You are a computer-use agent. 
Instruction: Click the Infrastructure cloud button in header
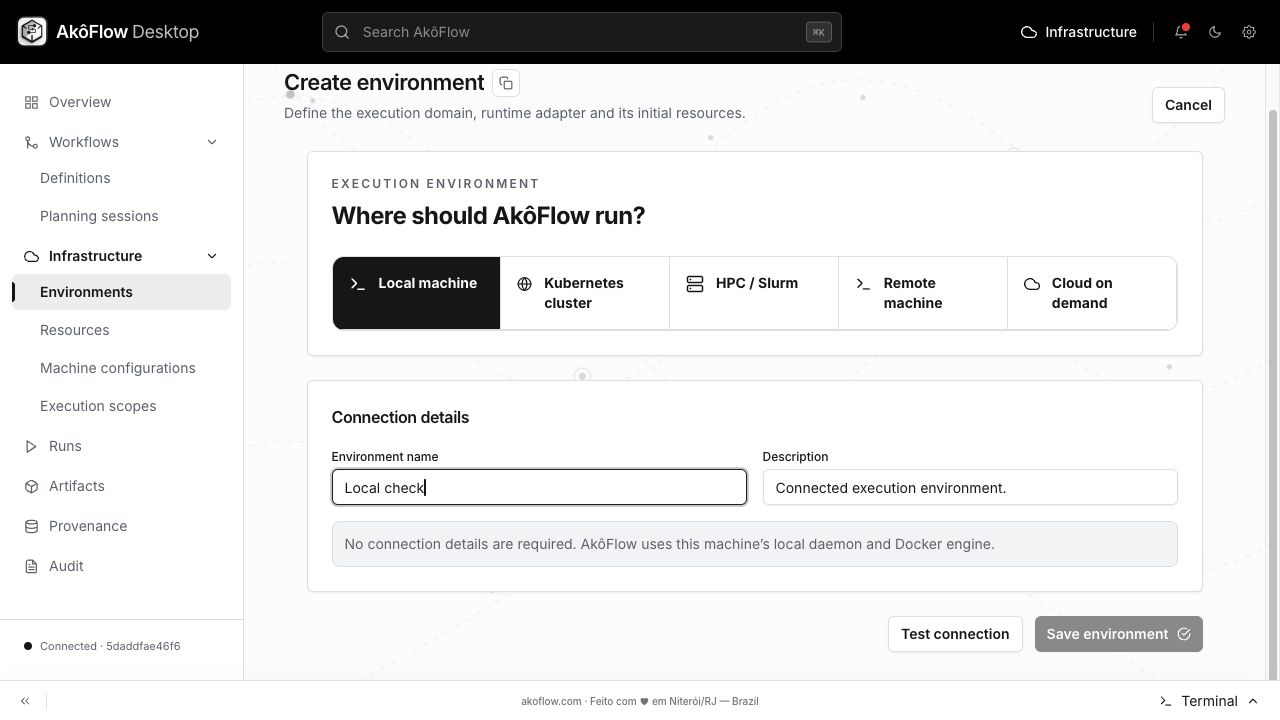click(1078, 32)
